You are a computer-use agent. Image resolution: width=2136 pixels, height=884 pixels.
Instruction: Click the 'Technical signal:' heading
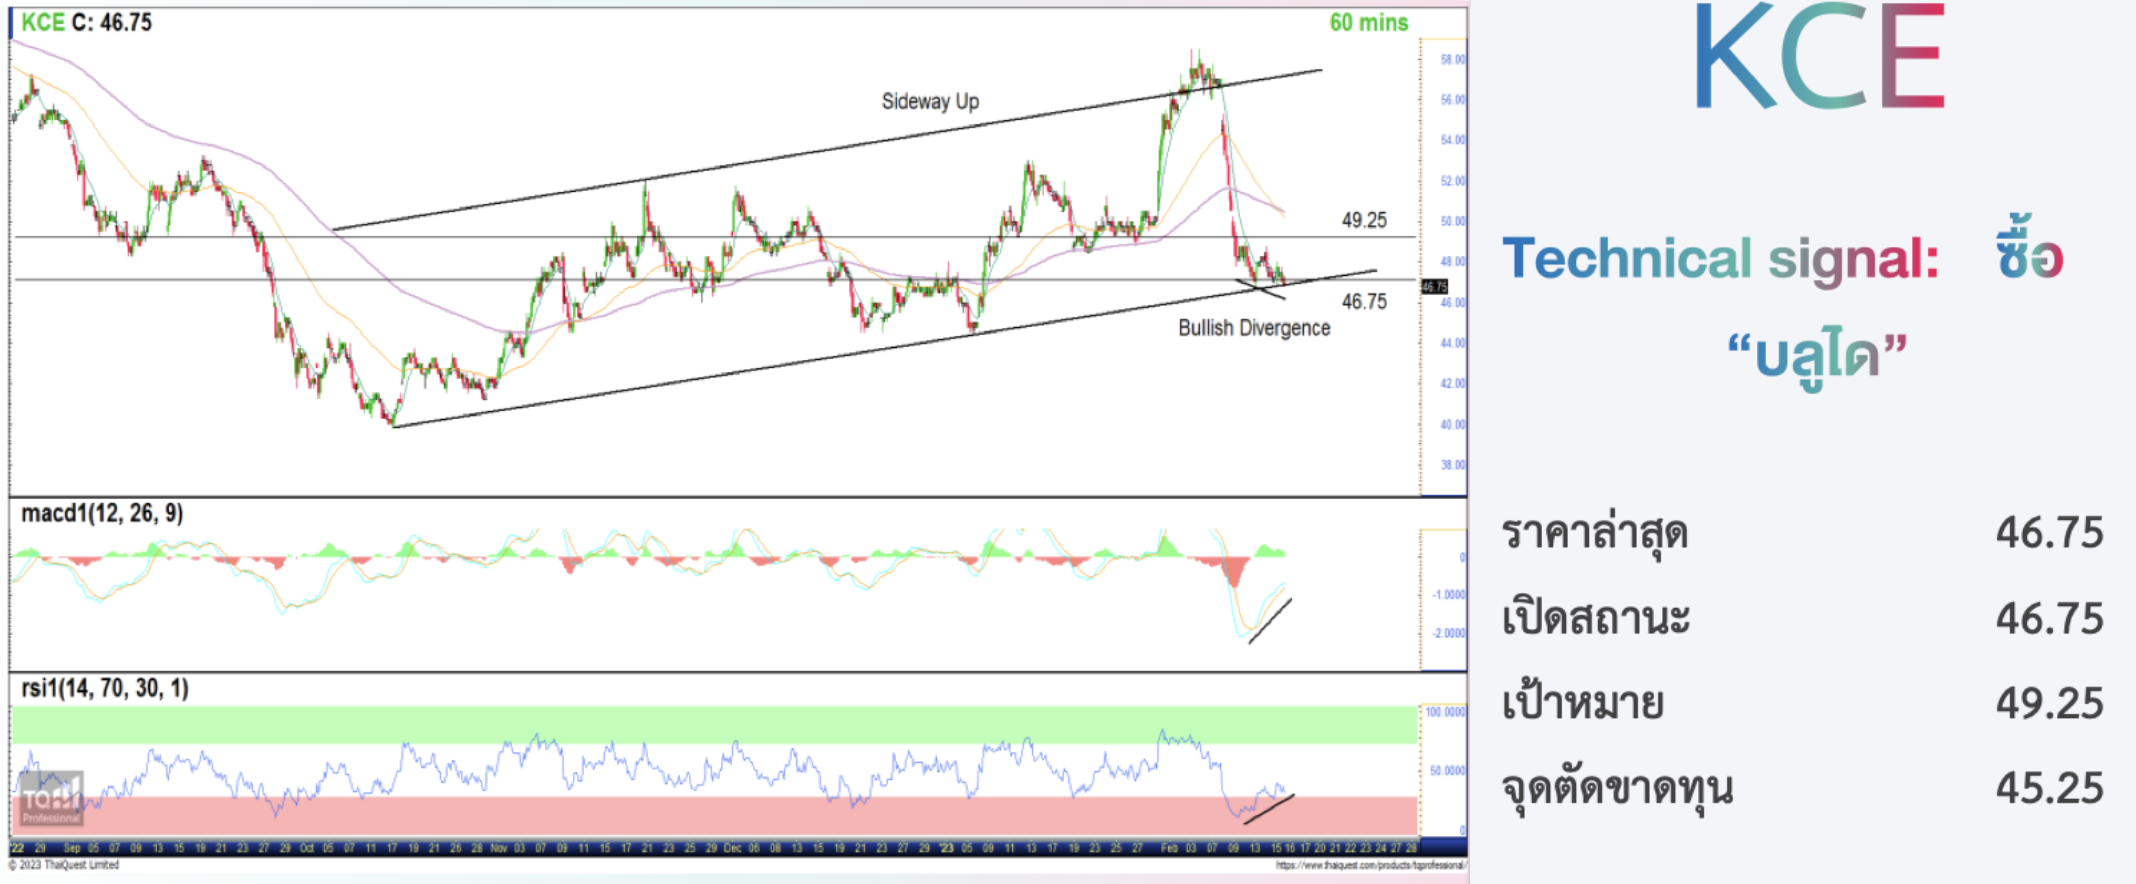tap(1720, 259)
